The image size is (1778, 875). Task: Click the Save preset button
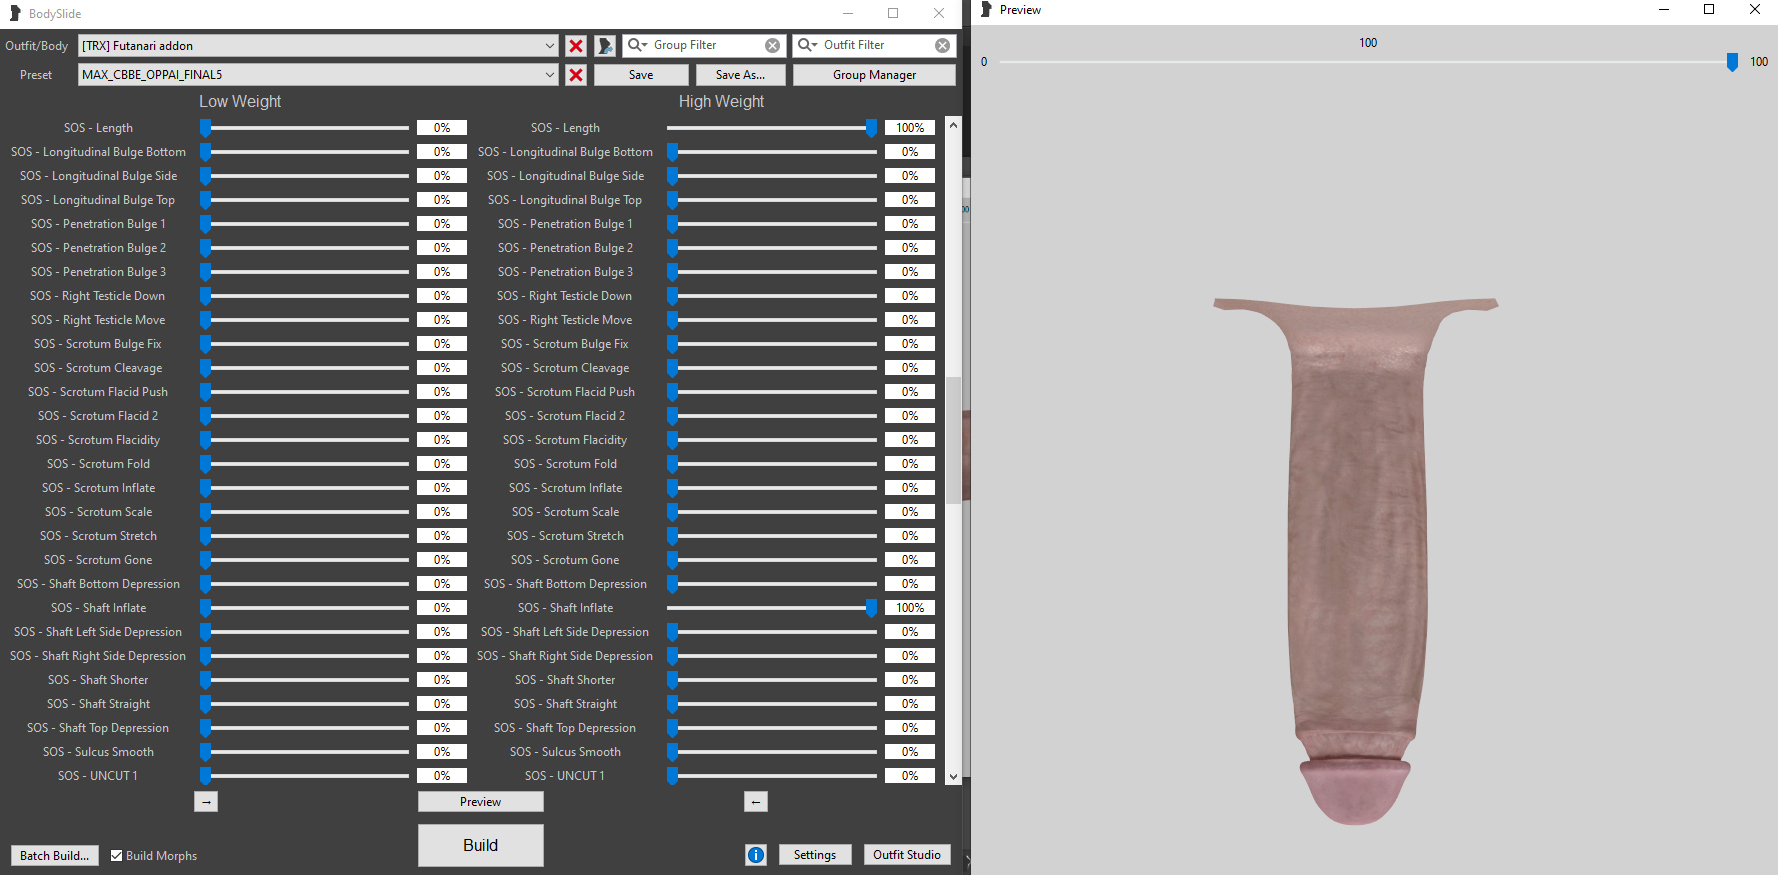coord(641,75)
